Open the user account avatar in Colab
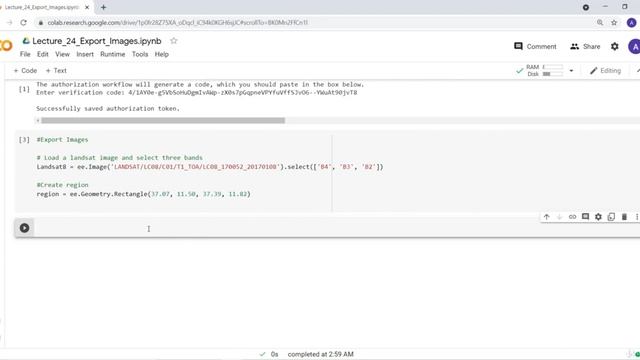This screenshot has height=360, width=640. click(634, 47)
